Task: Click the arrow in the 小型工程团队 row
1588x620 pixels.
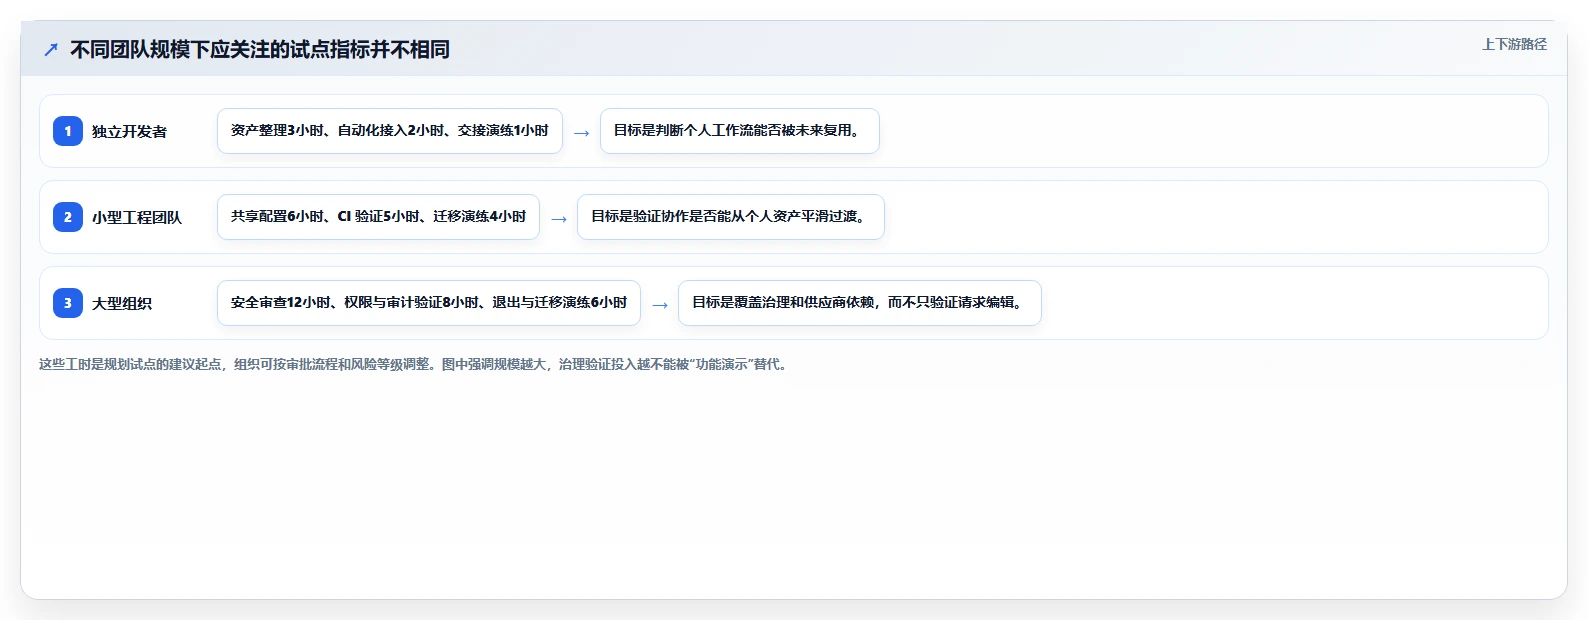Action: coord(559,219)
